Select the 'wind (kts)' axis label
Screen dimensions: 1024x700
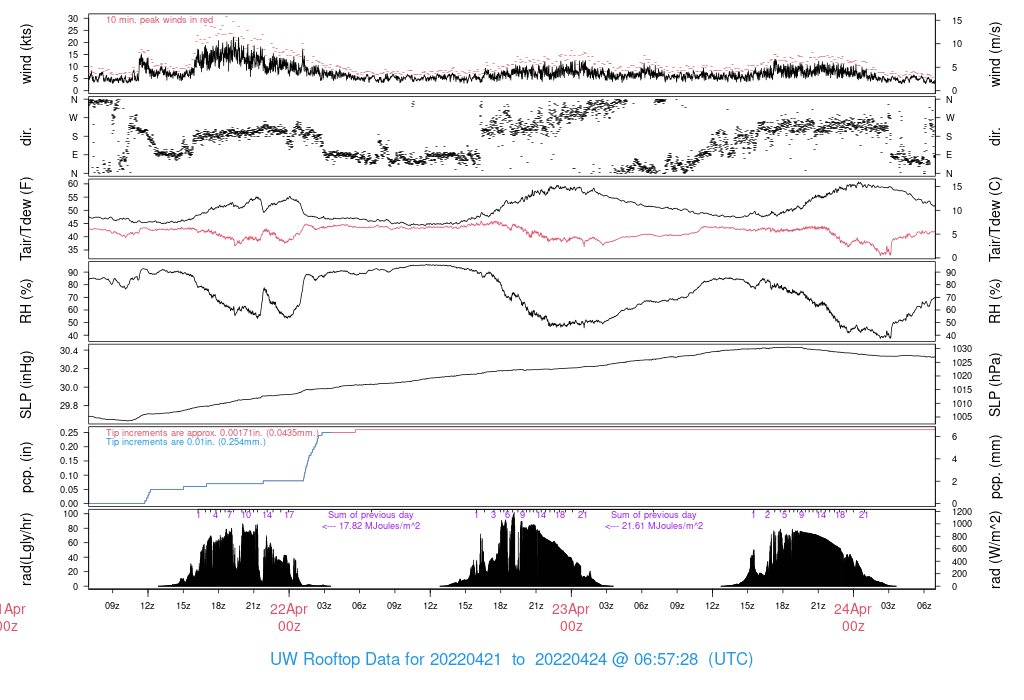coord(26,54)
